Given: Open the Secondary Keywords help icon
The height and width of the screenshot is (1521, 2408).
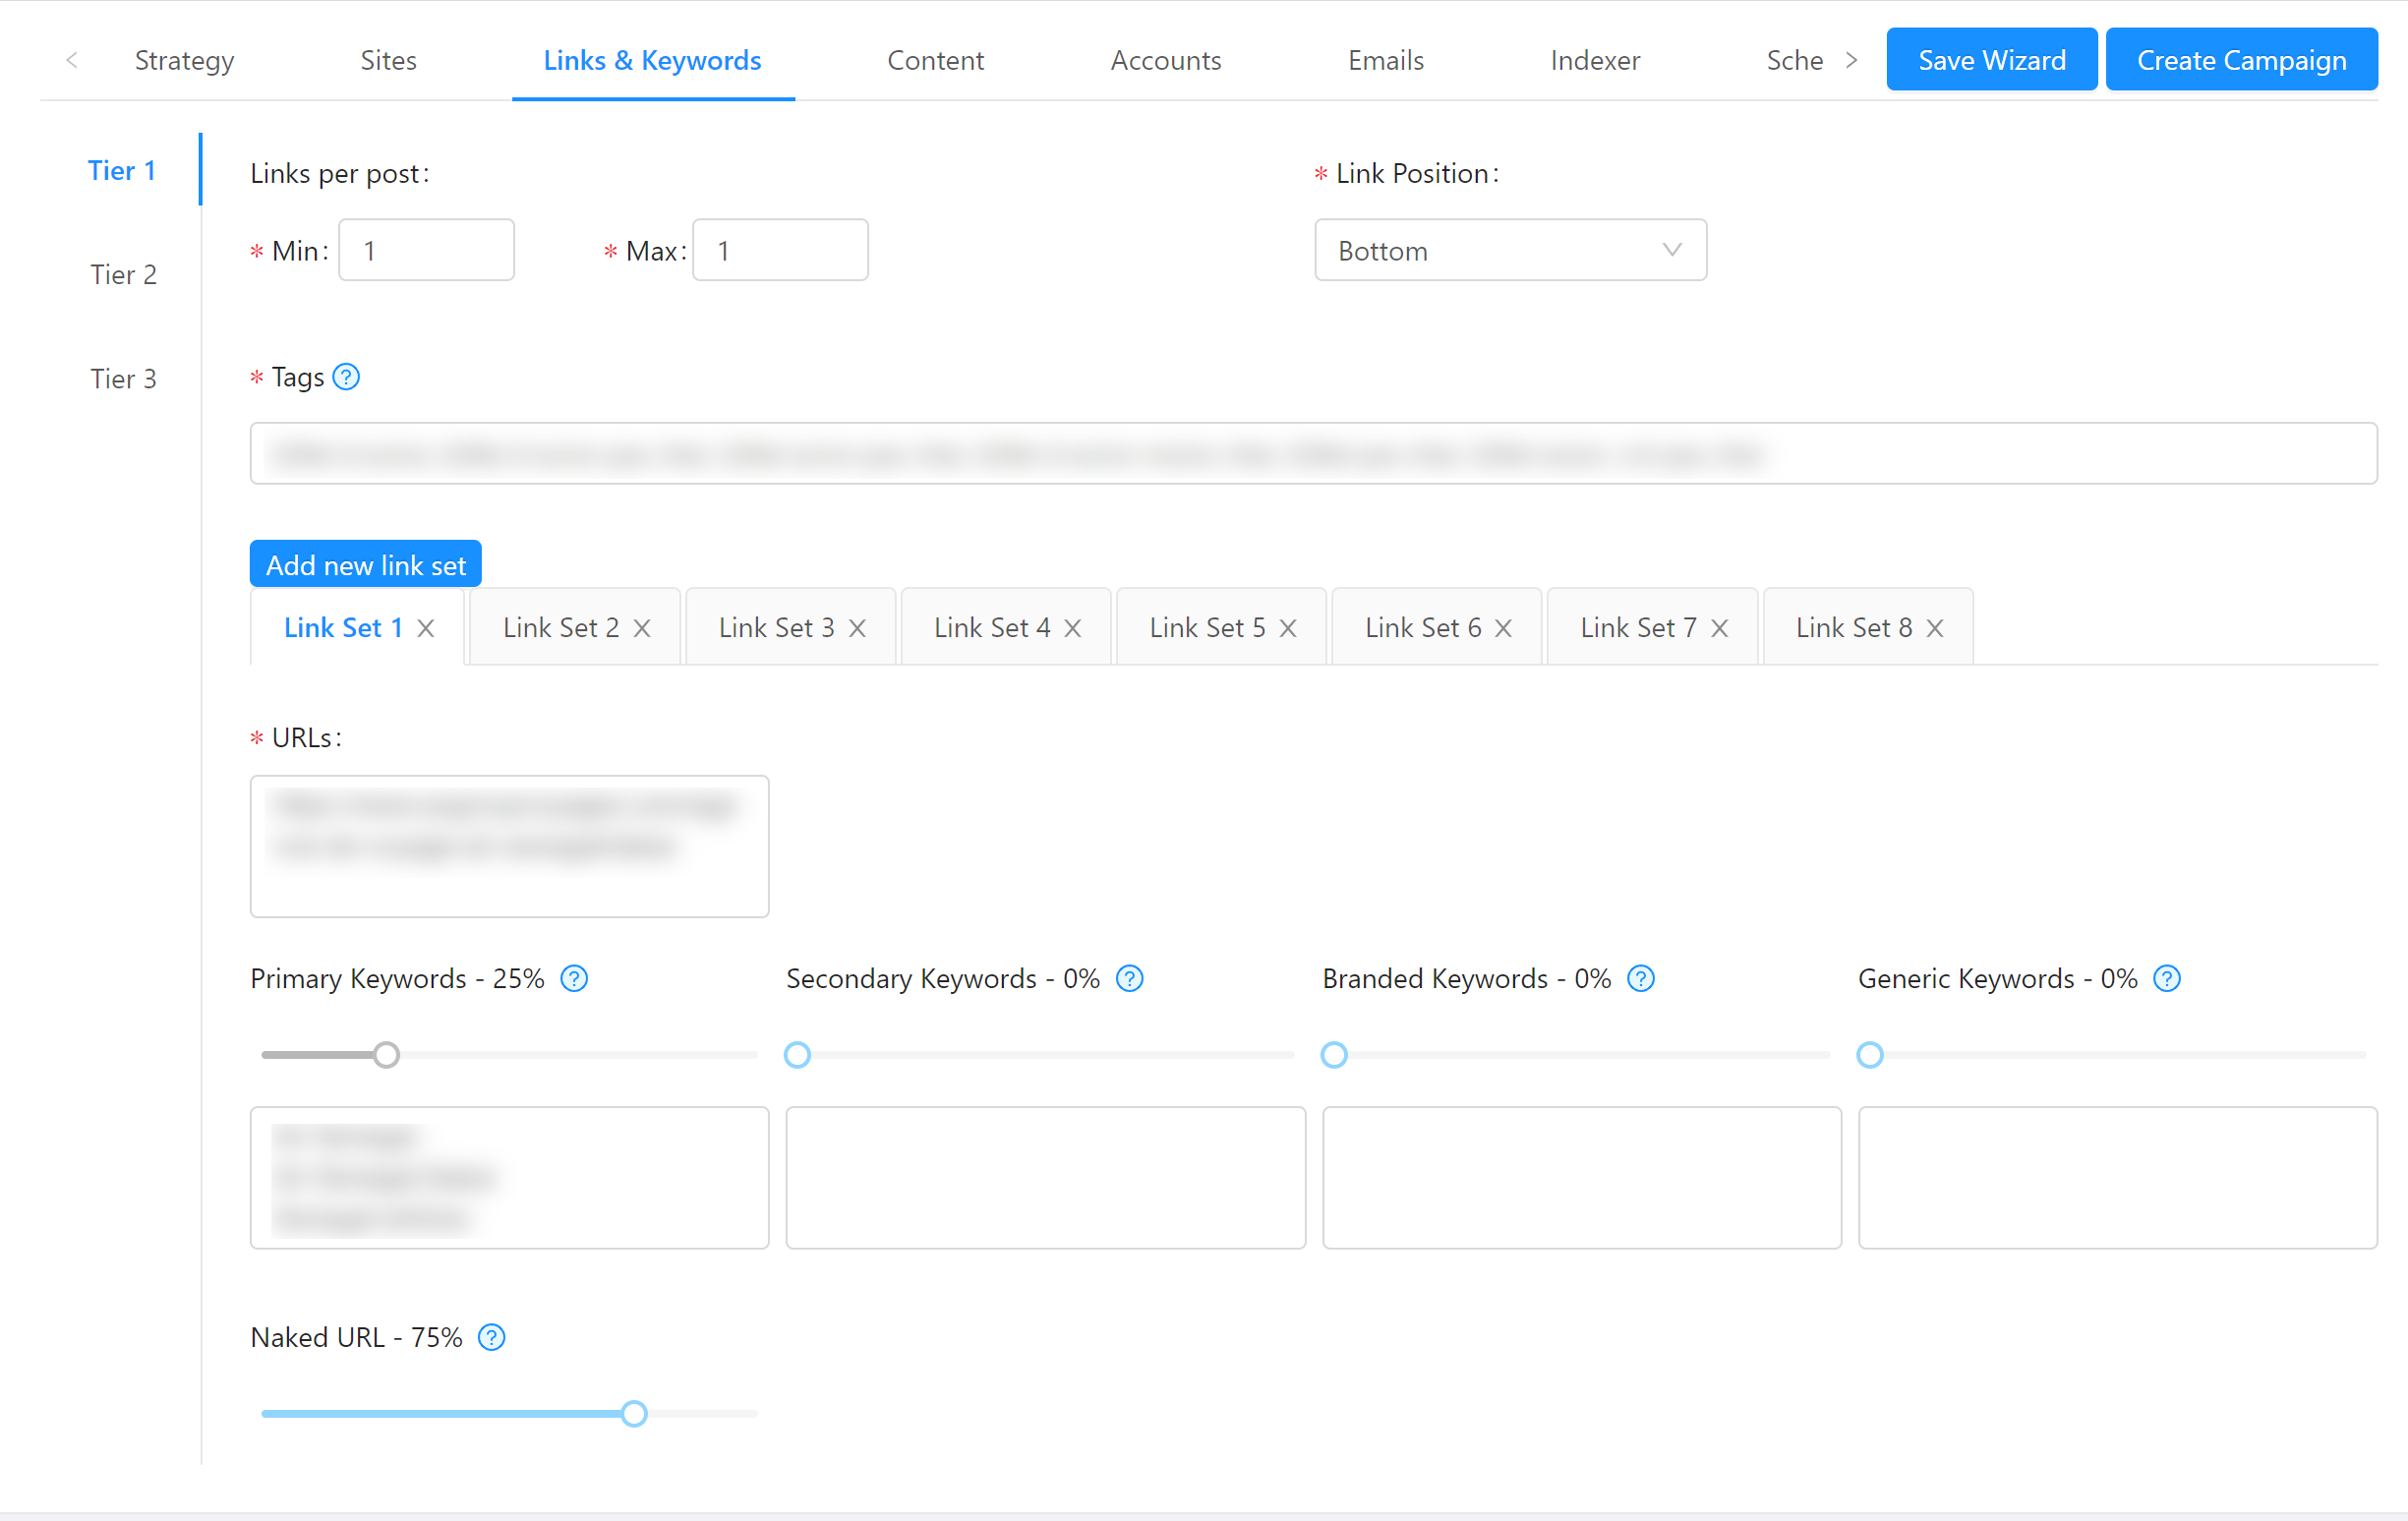Looking at the screenshot, I should tap(1130, 979).
